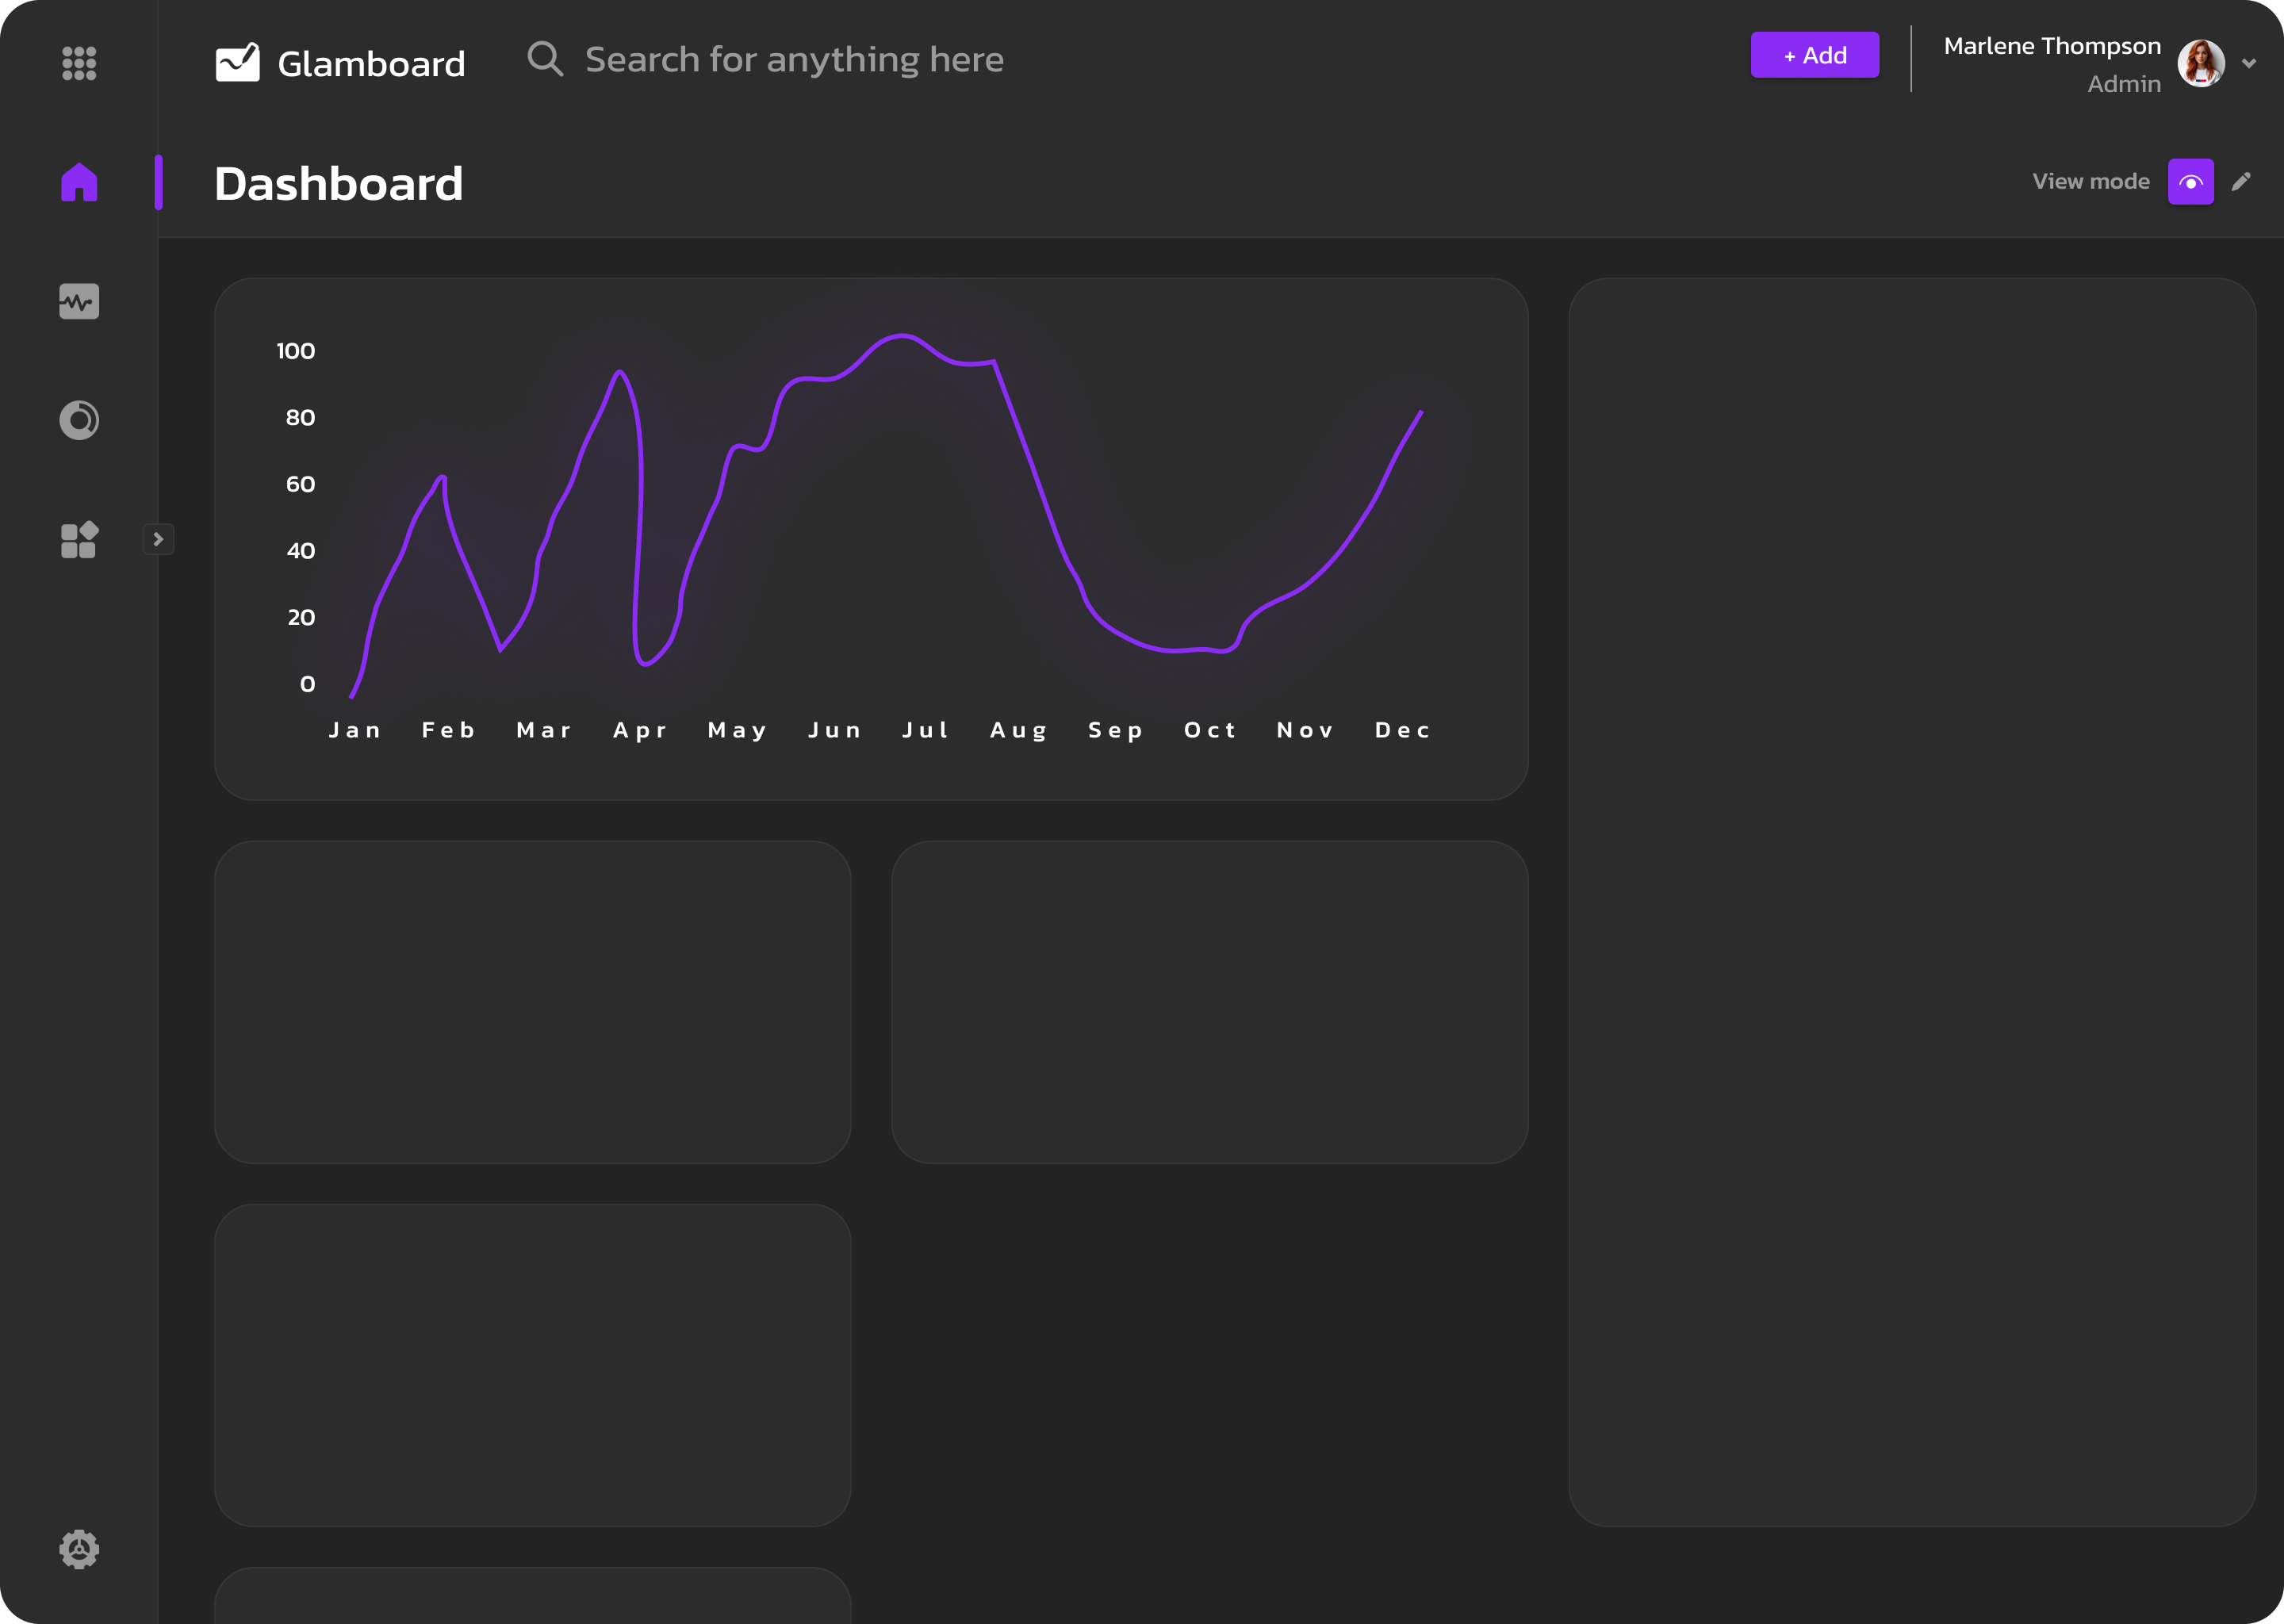
Task: Expand the sidebar with arrow handle
Action: coord(158,539)
